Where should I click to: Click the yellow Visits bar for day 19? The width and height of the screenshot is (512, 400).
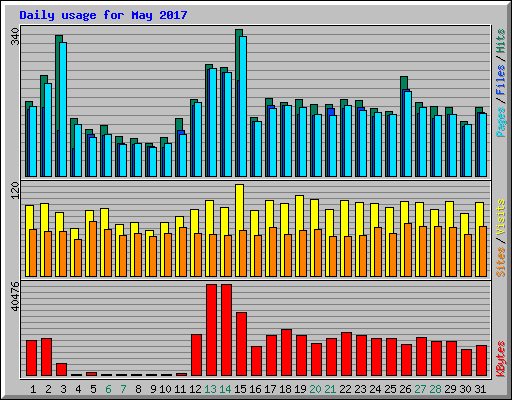coord(299,213)
